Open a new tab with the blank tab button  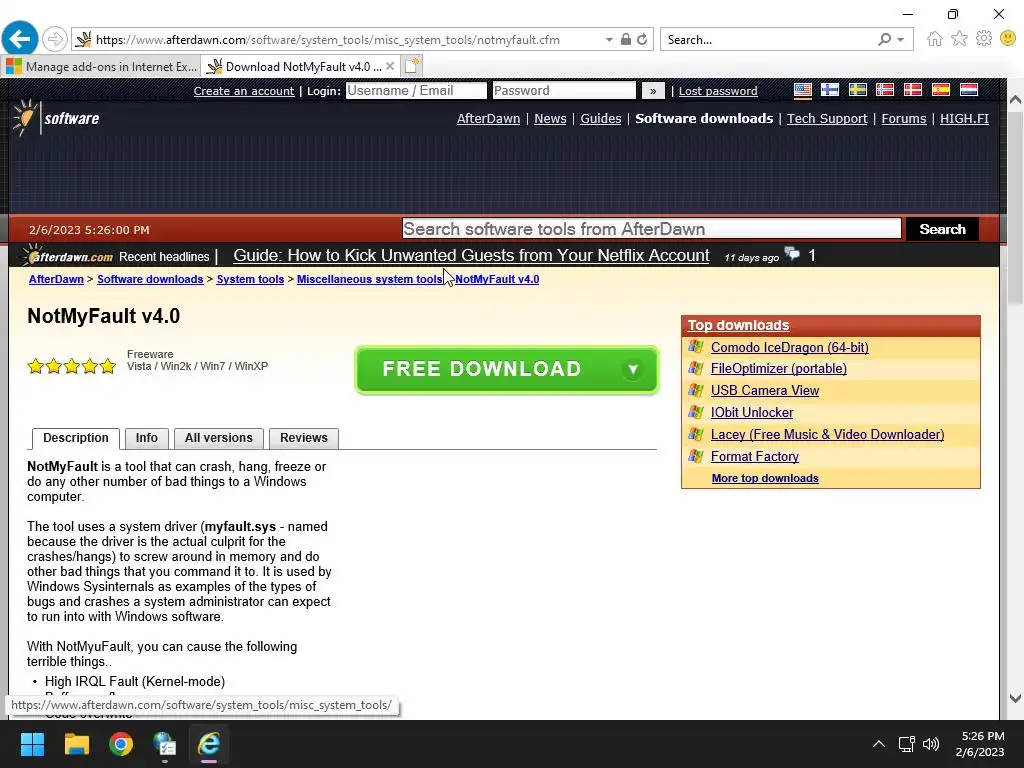point(411,66)
